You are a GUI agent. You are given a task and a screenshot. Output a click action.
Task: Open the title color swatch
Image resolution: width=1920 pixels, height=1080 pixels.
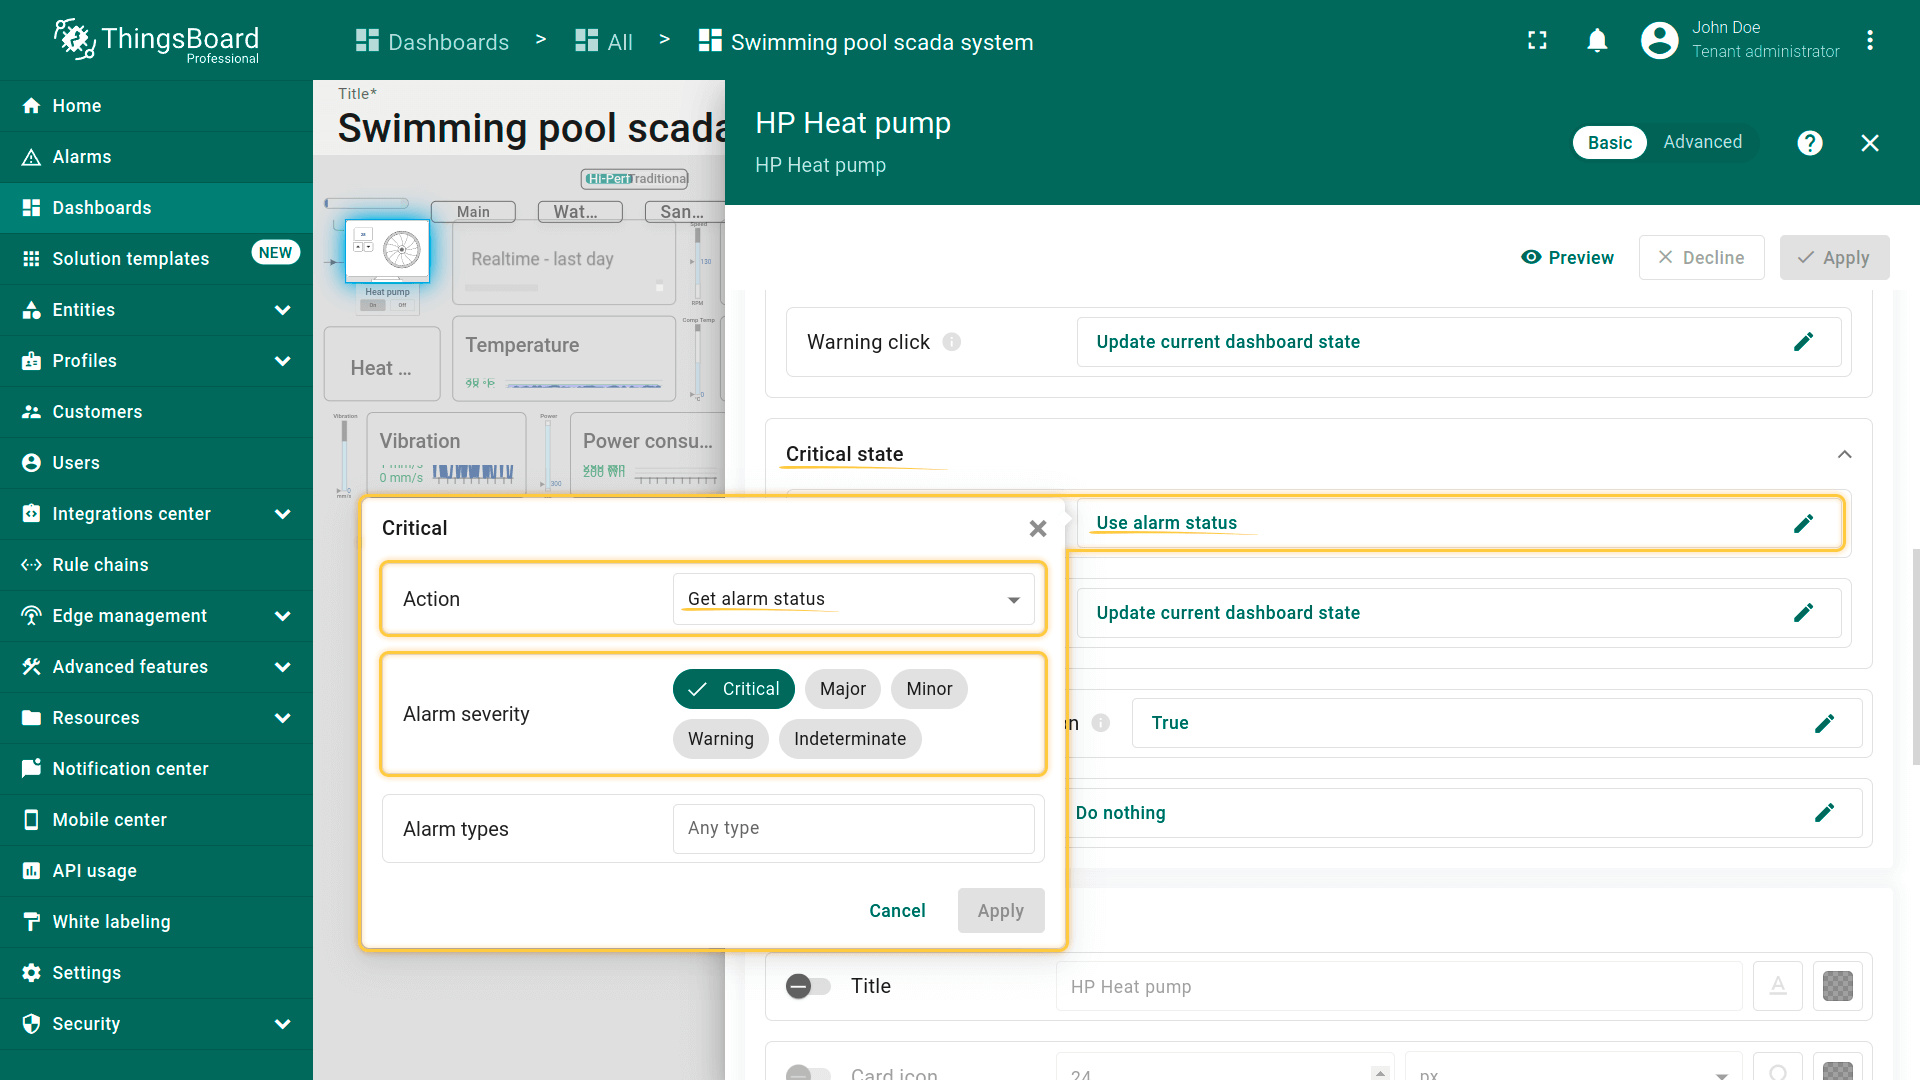(1837, 986)
